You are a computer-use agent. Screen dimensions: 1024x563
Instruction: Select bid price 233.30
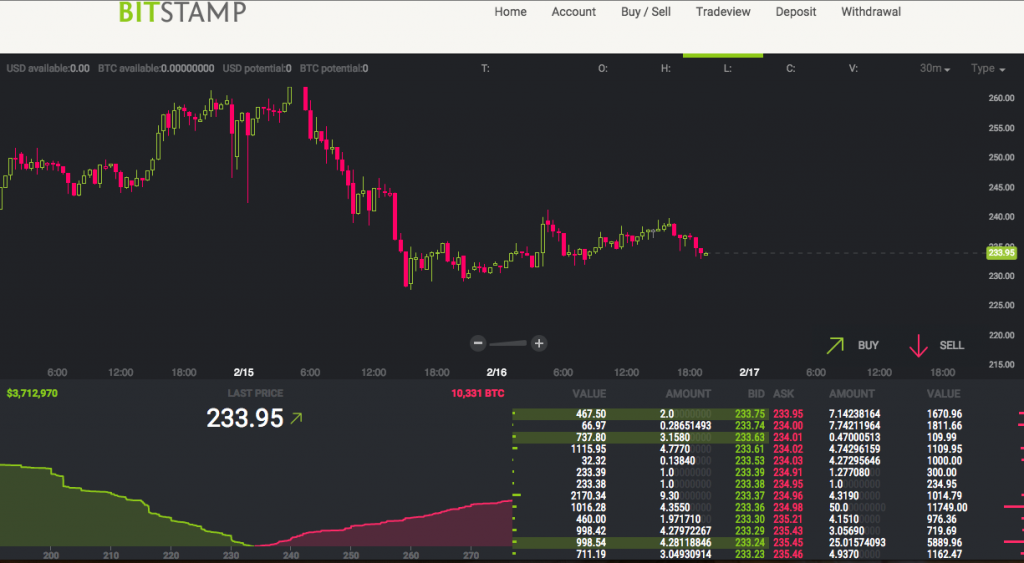[x=750, y=519]
